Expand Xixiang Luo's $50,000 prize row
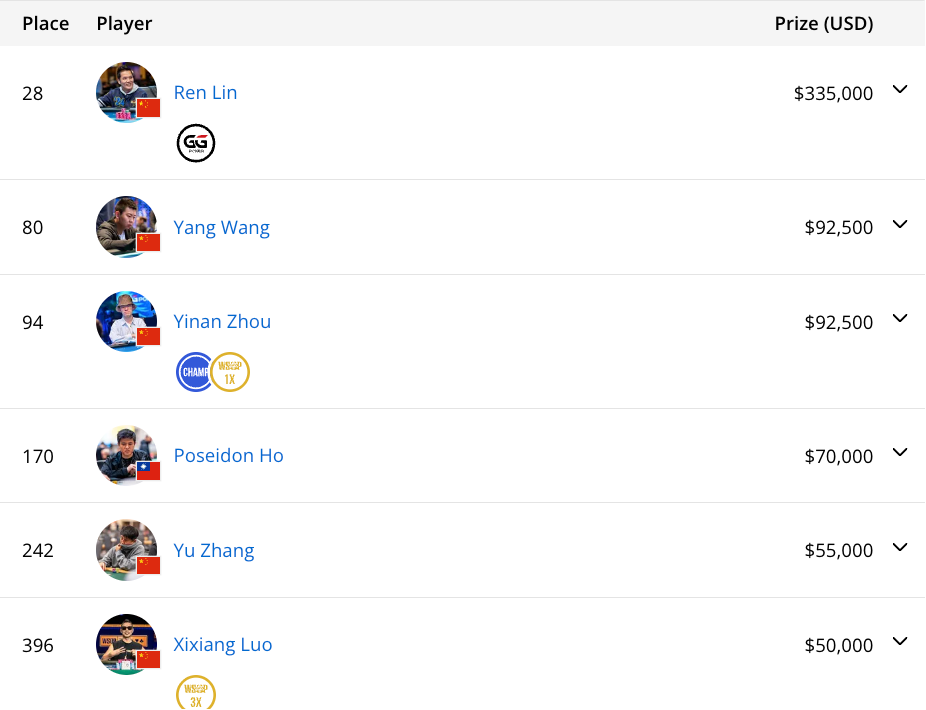Image resolution: width=926 pixels, height=710 pixels. point(900,642)
